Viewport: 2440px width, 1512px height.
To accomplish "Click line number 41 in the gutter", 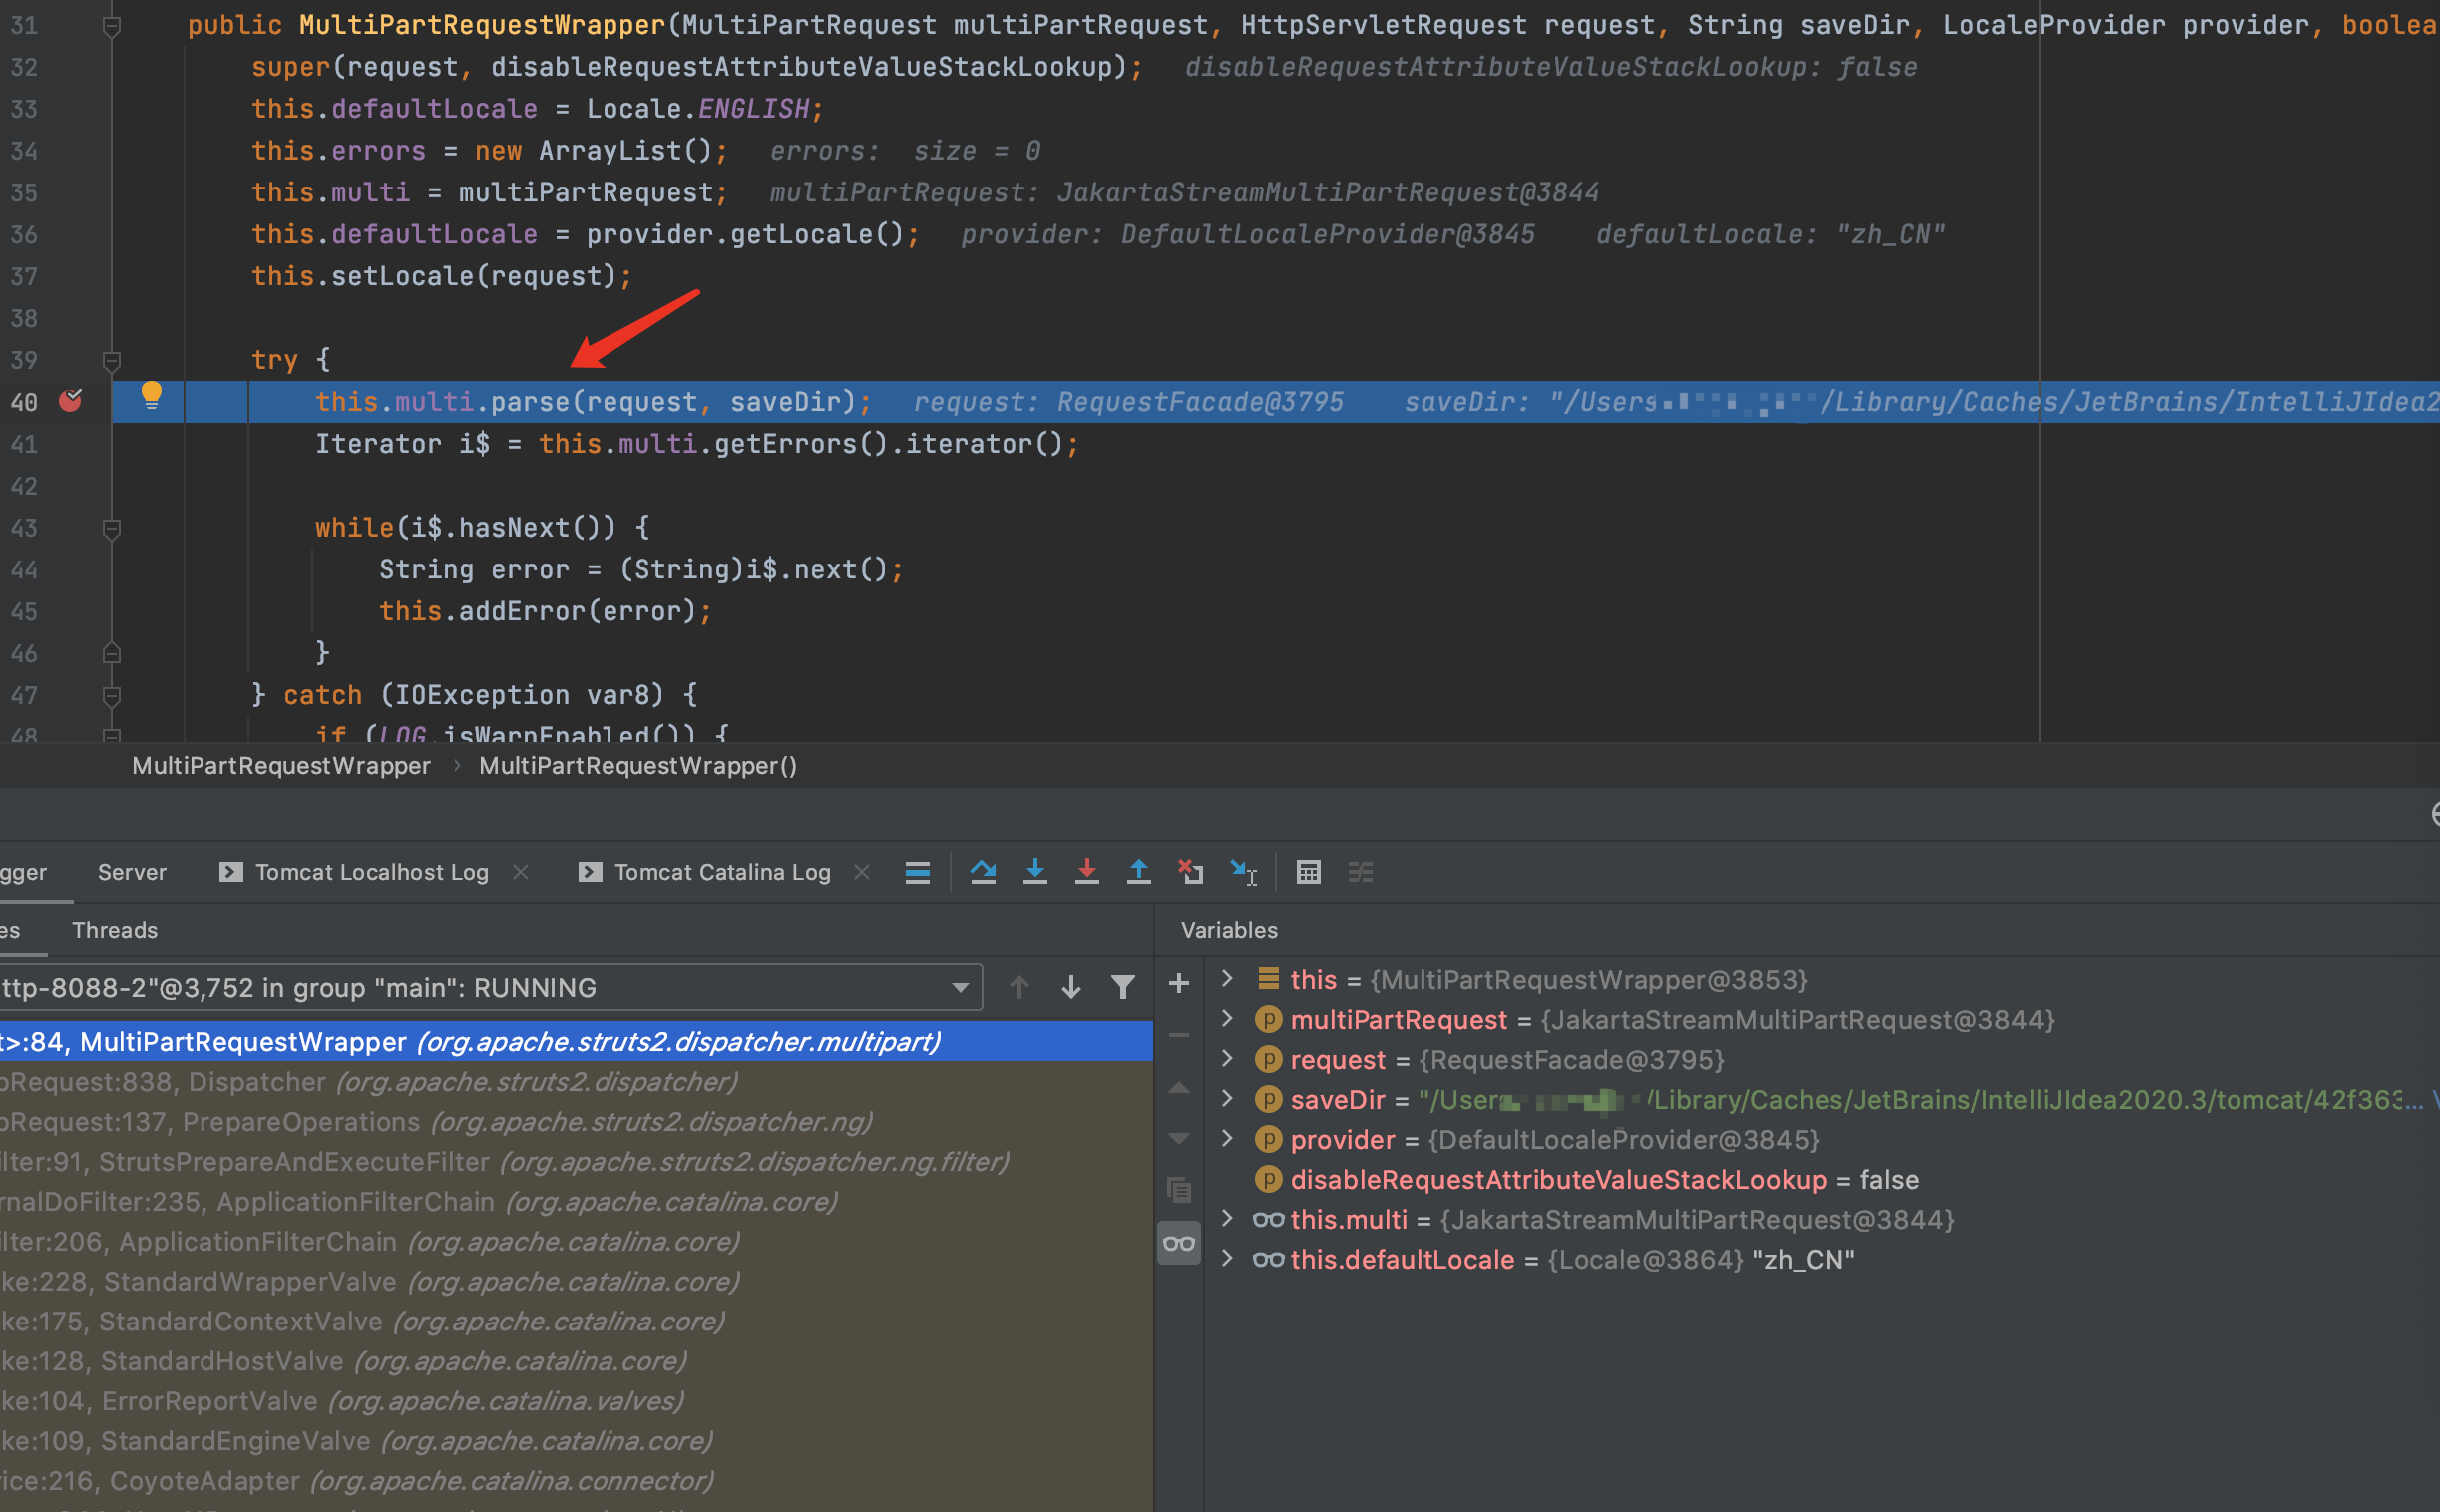I will [24, 444].
